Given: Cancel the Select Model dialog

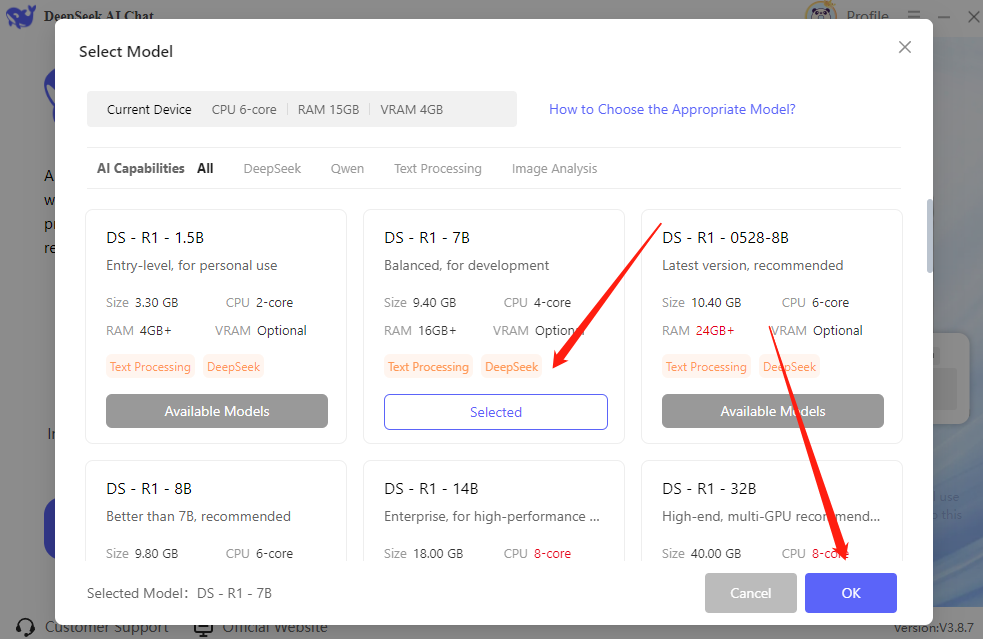Looking at the screenshot, I should click(750, 593).
